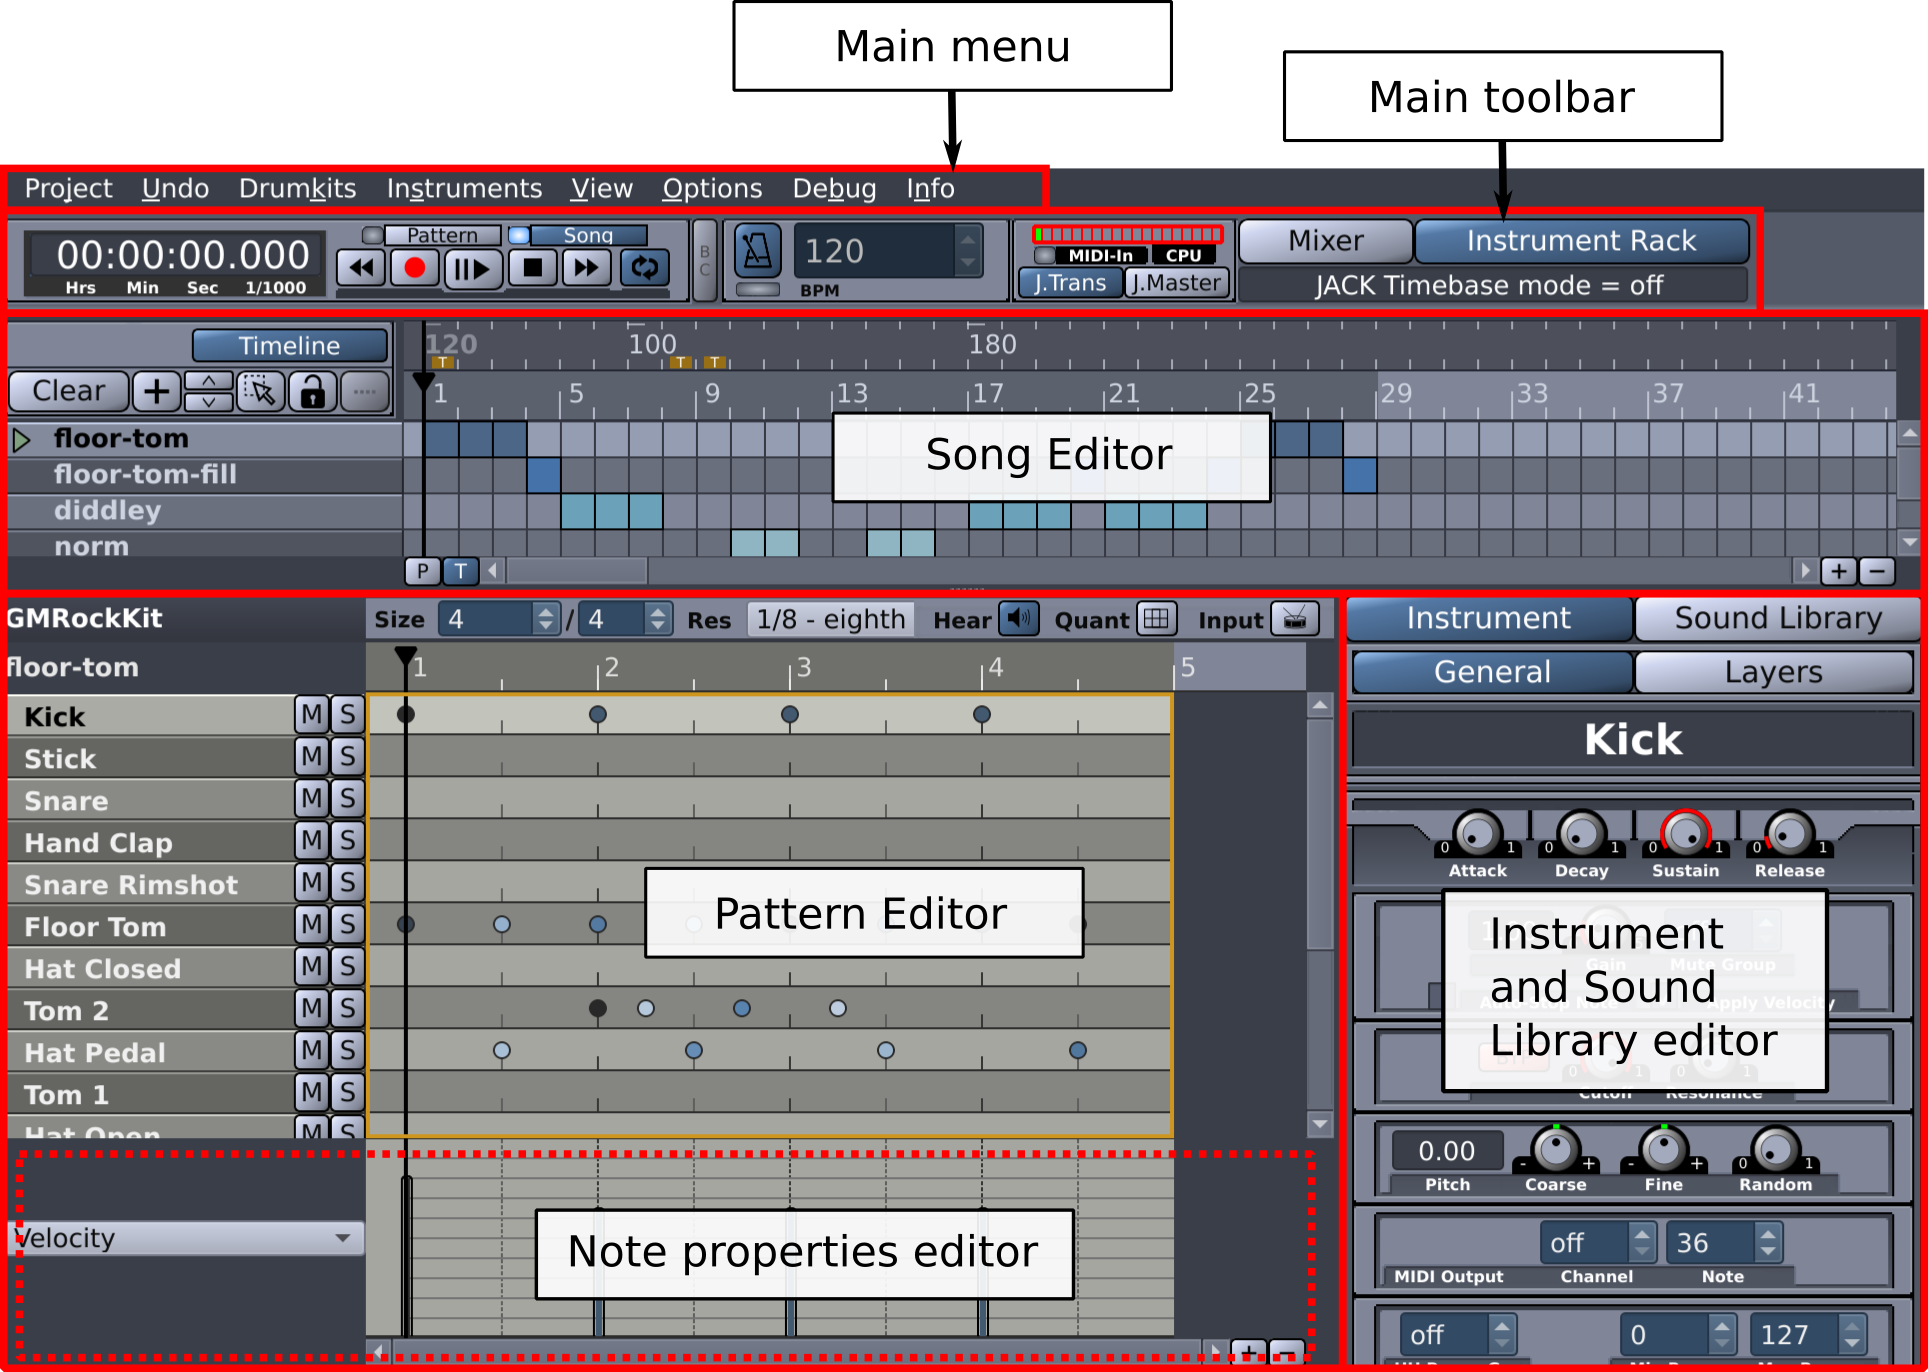Open the Drumkits menu
1928x1372 pixels.
point(296,188)
